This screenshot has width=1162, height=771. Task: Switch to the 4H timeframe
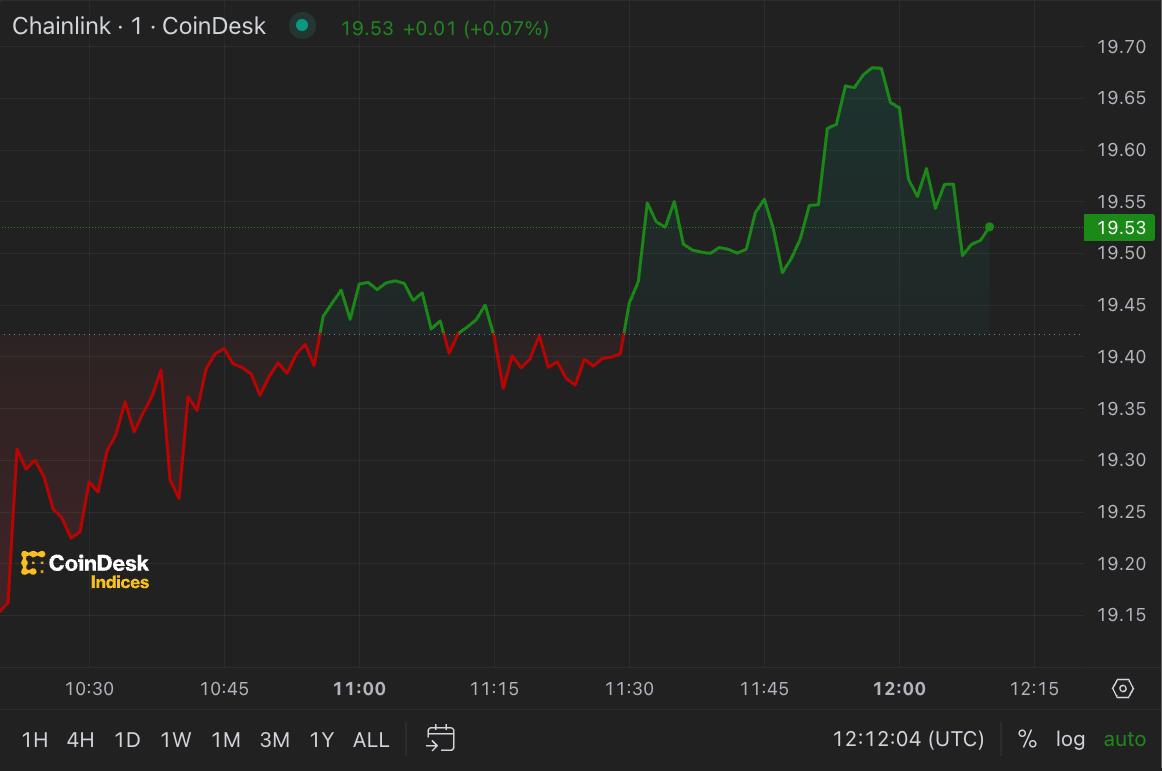pyautogui.click(x=80, y=740)
